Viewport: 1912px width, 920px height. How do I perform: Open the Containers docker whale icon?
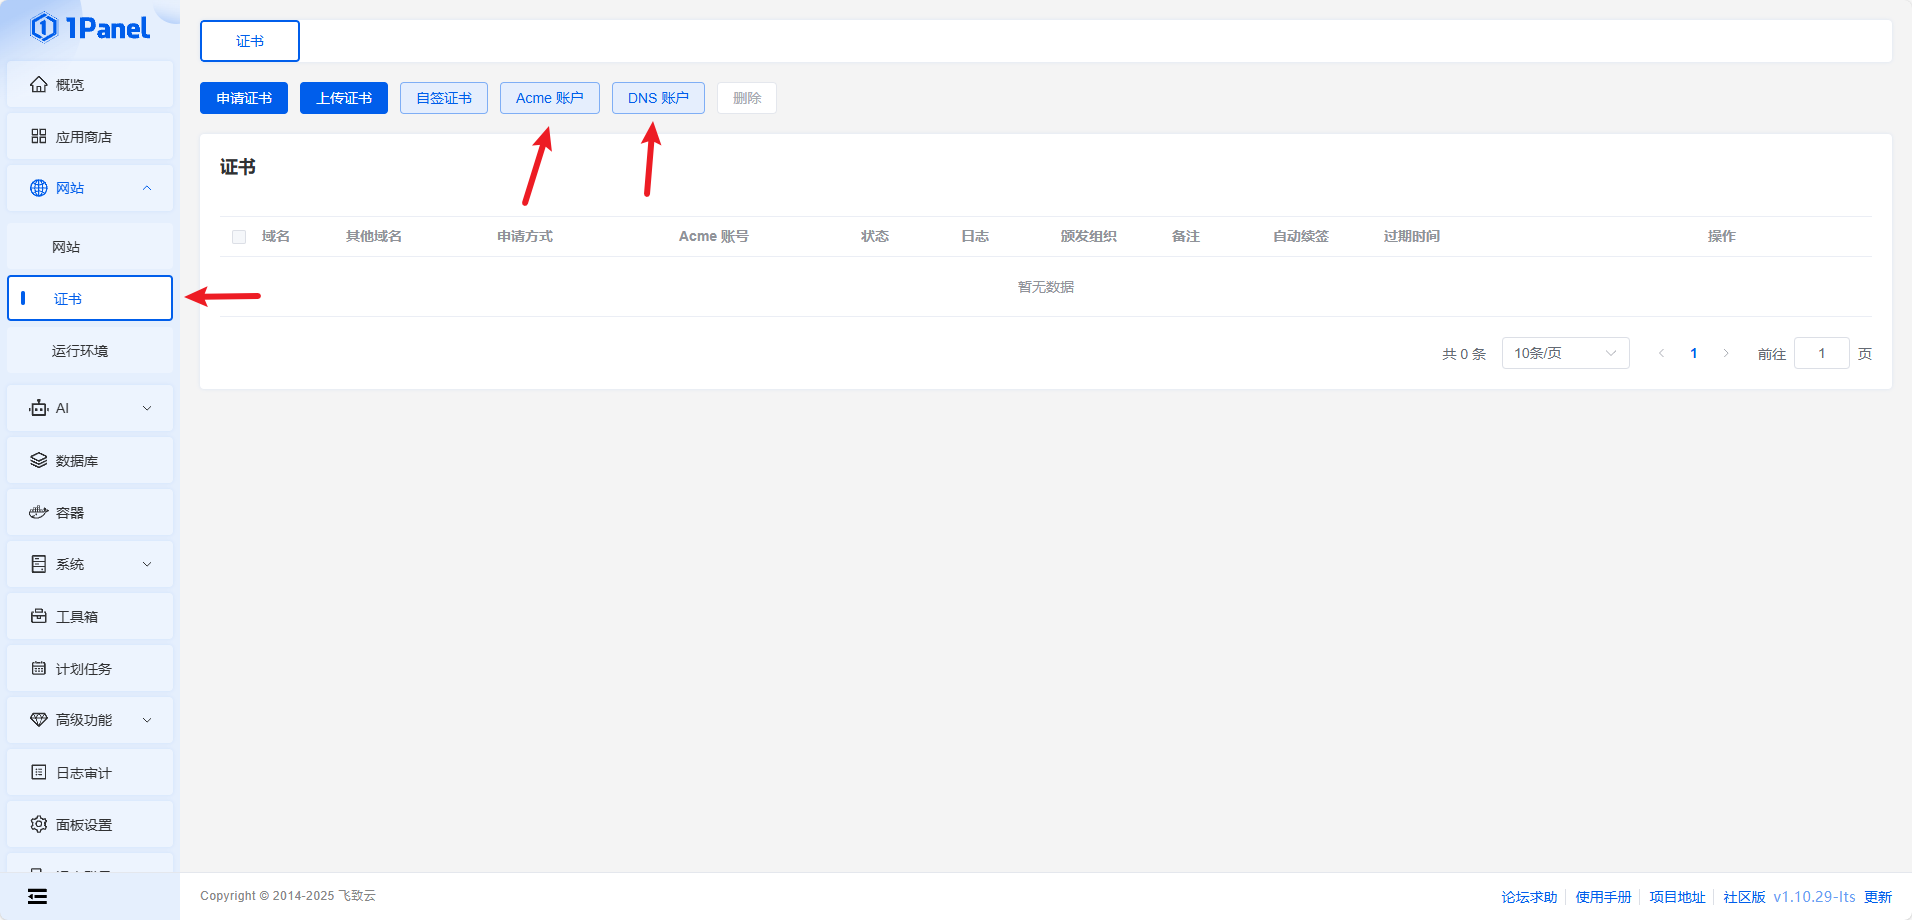pyautogui.click(x=38, y=513)
